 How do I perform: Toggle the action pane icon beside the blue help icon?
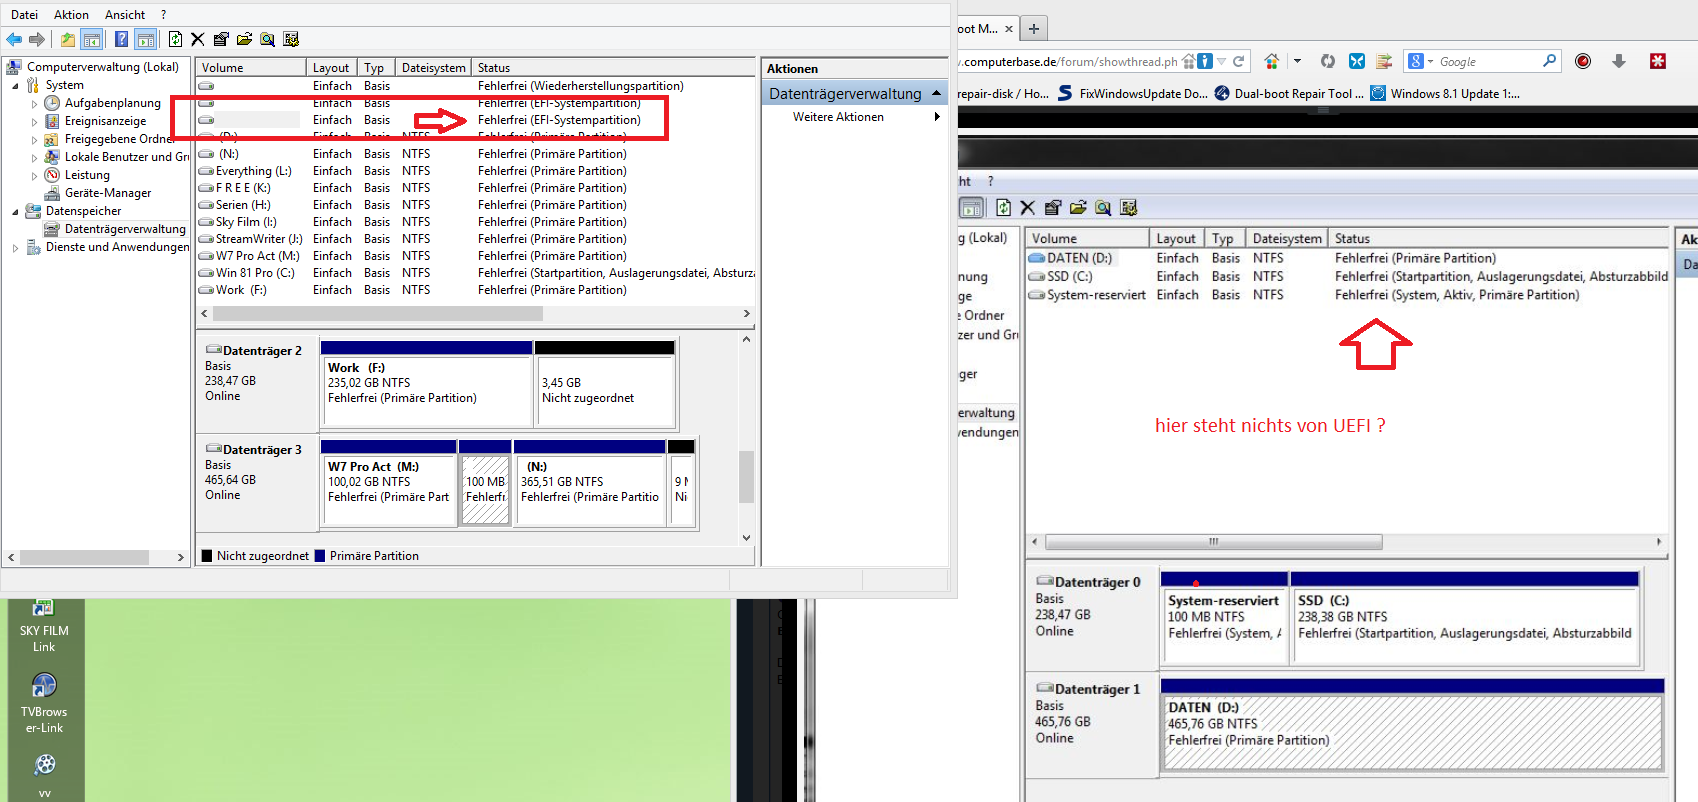(x=146, y=39)
